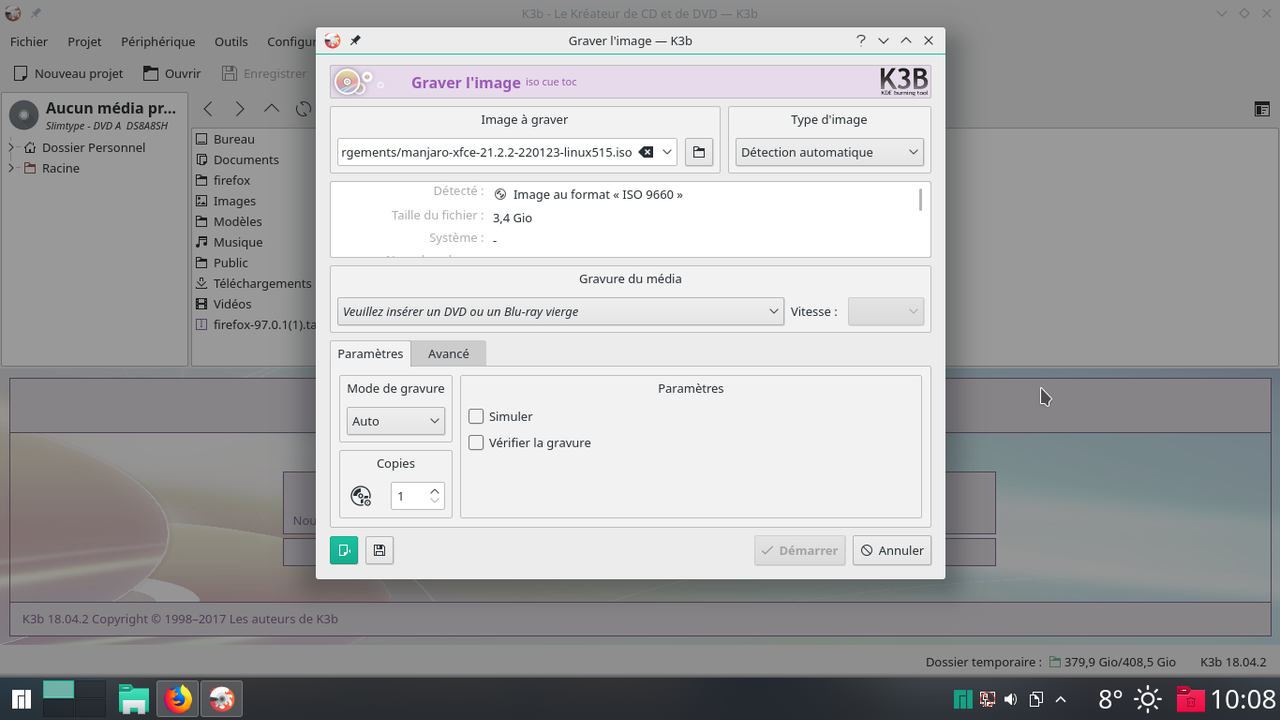
Task: Select the Public folder
Action: click(x=230, y=263)
